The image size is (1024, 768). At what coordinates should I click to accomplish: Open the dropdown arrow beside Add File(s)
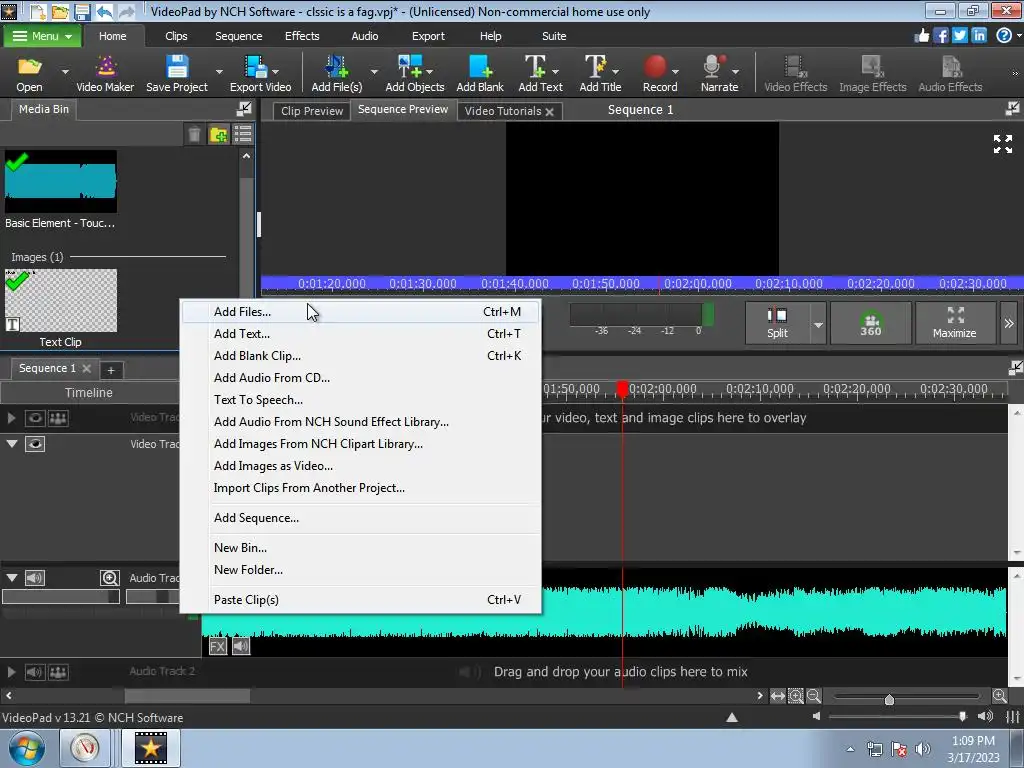(x=374, y=71)
